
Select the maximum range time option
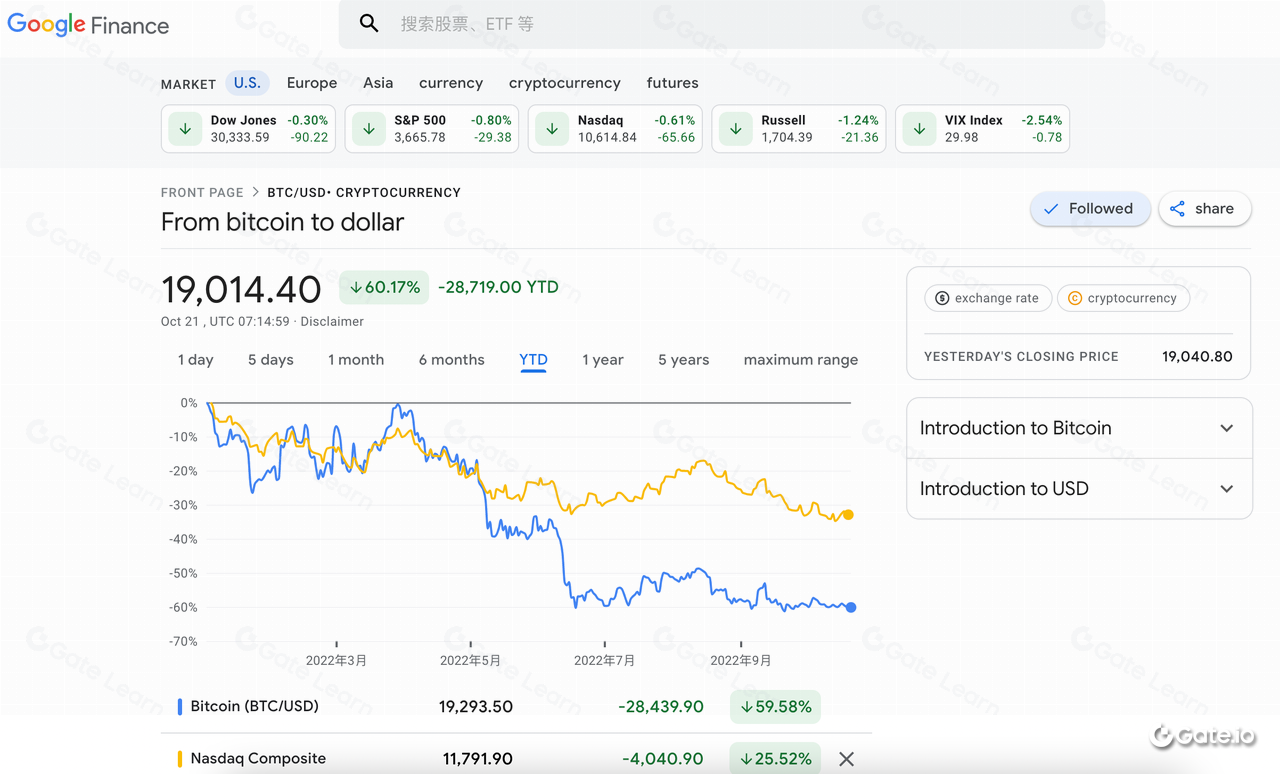(x=800, y=359)
